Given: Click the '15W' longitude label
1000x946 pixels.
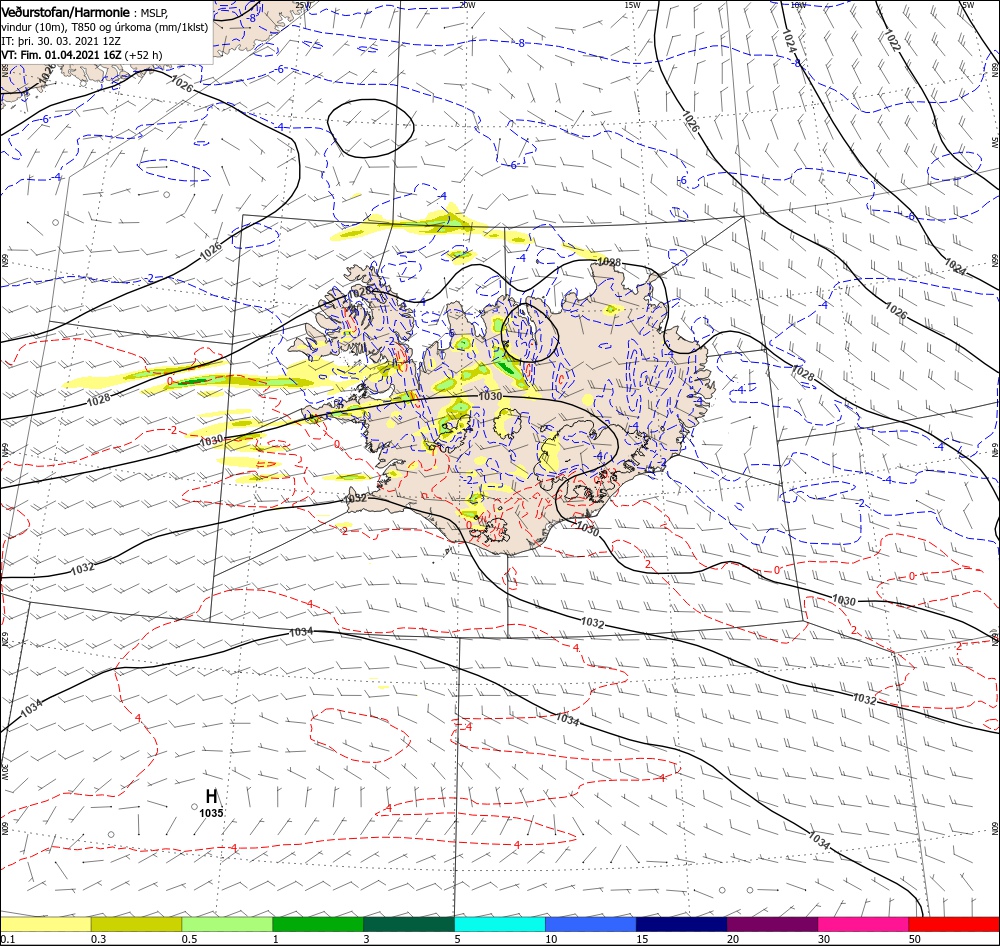Looking at the screenshot, I should pos(632,5).
